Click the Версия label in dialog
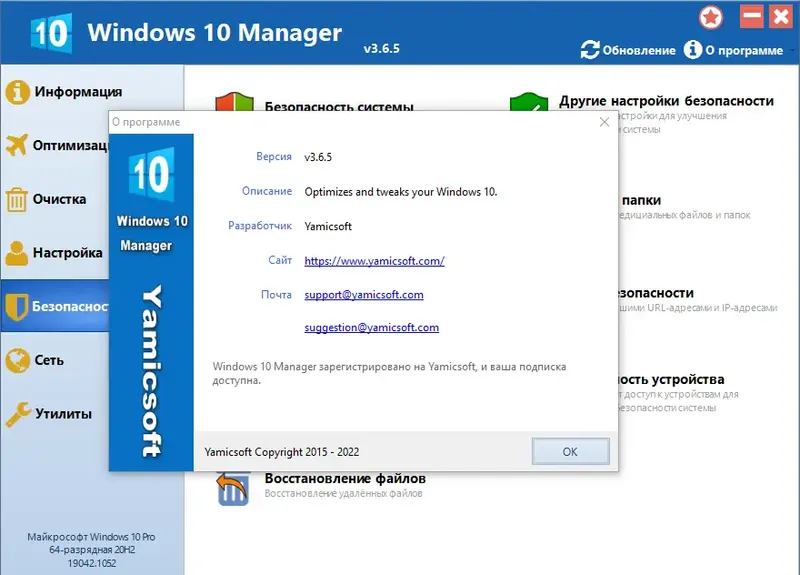Viewport: 800px width, 575px height. (x=274, y=157)
